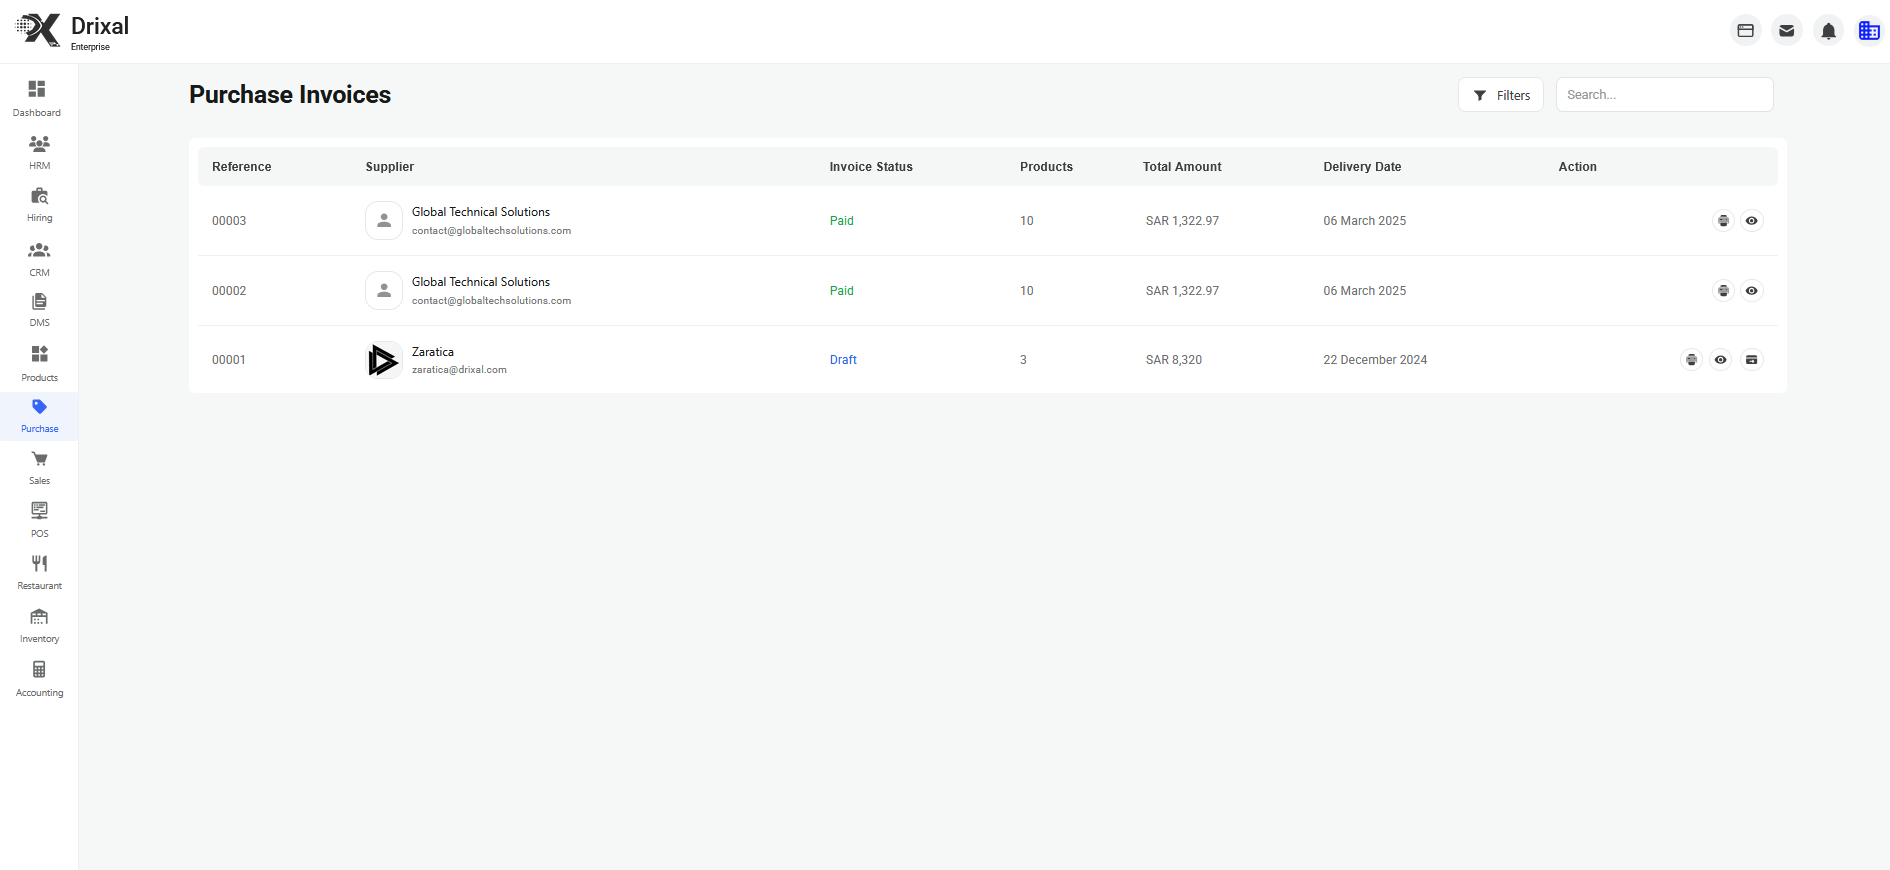
Task: Open notifications bell icon
Action: 1828,31
